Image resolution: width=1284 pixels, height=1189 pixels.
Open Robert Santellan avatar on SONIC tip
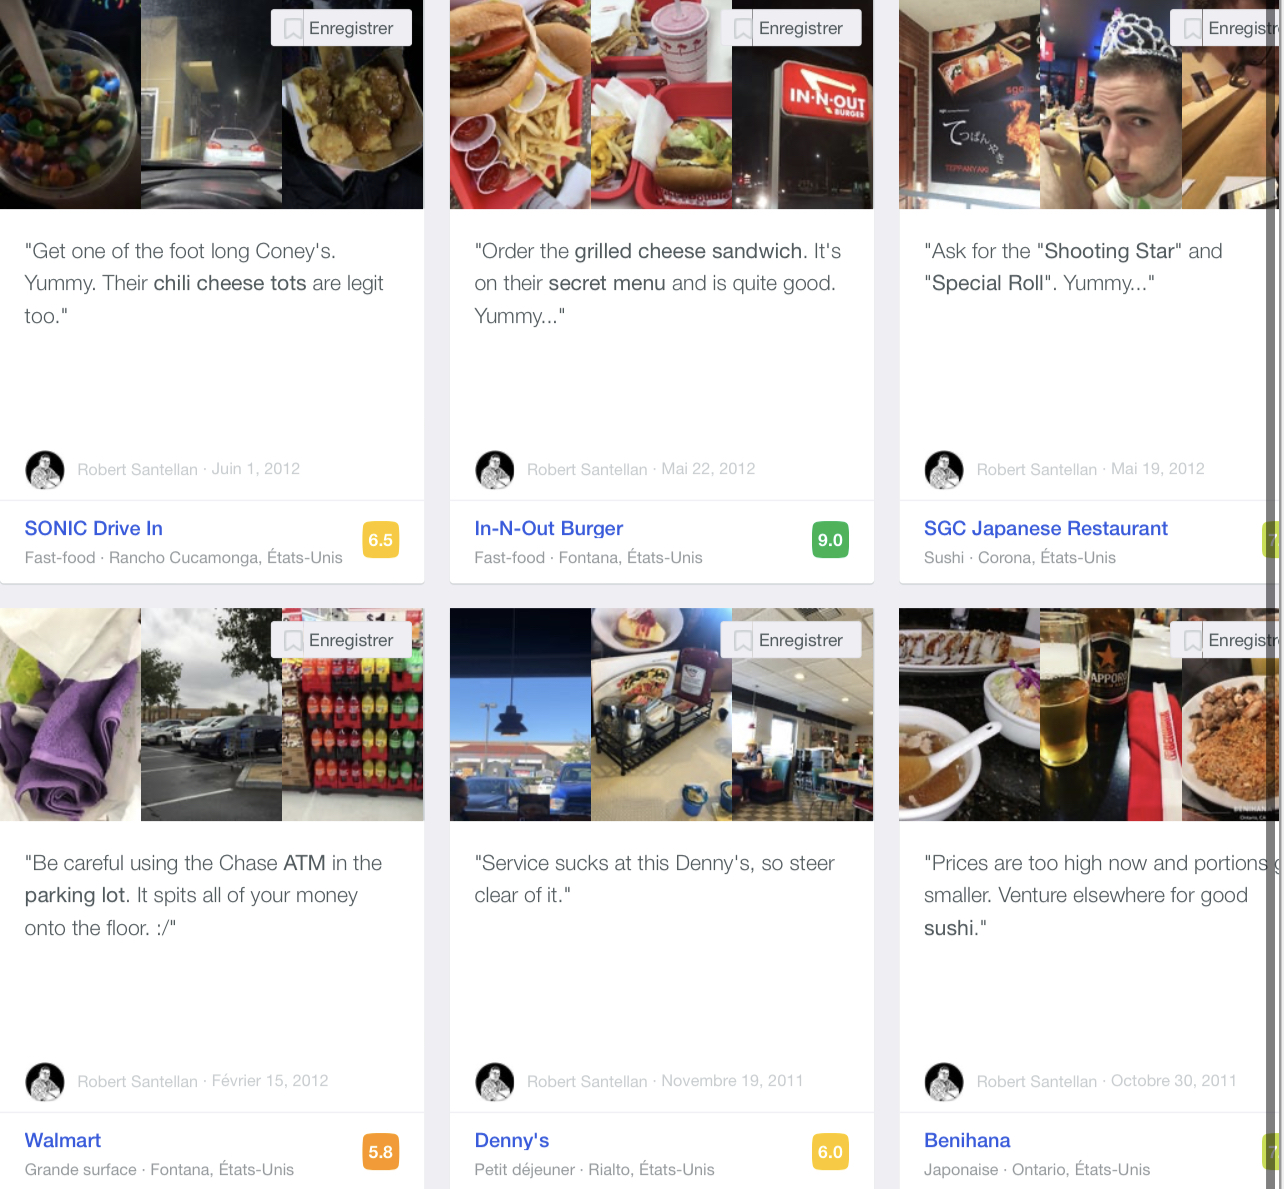point(45,469)
